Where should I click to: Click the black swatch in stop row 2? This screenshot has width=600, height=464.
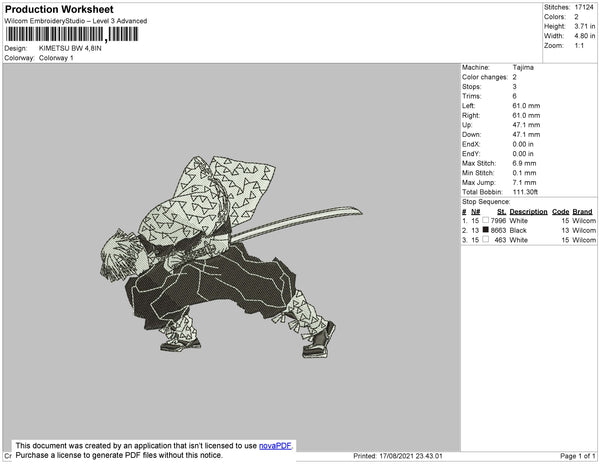486,230
